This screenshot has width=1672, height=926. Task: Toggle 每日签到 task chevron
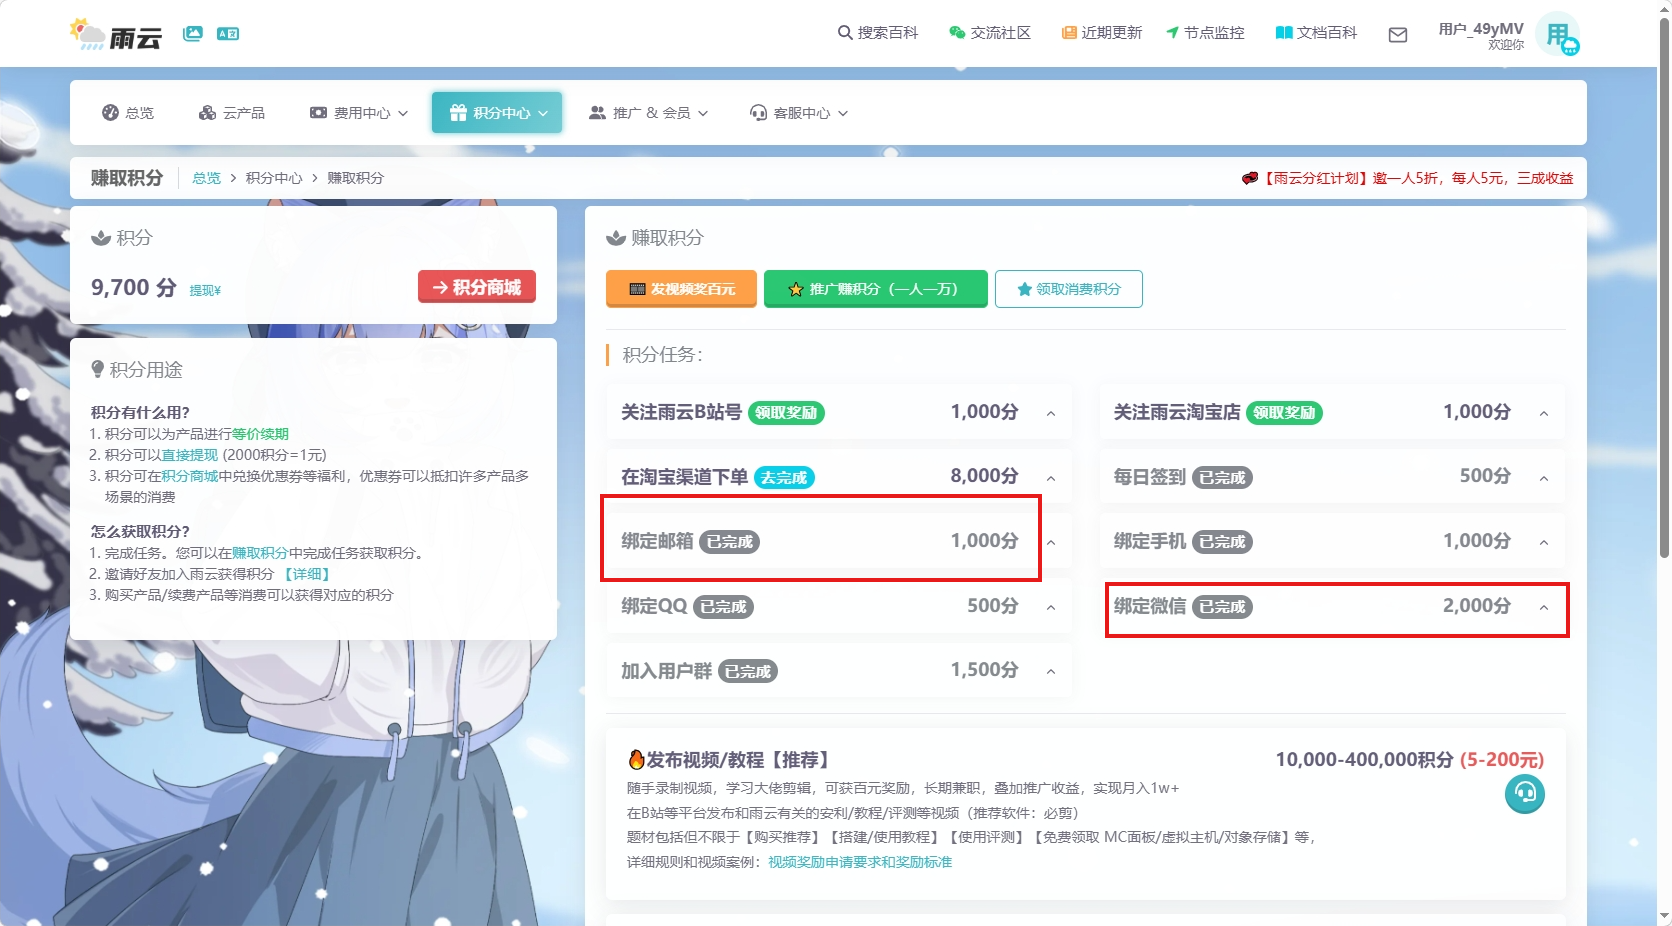[x=1544, y=478]
